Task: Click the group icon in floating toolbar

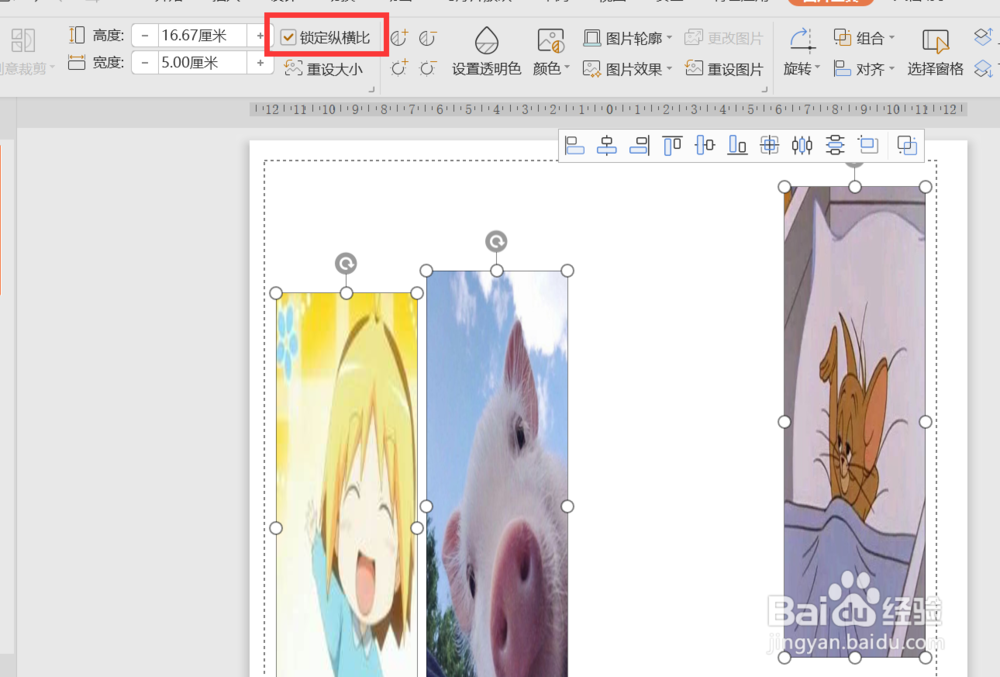Action: (x=907, y=145)
